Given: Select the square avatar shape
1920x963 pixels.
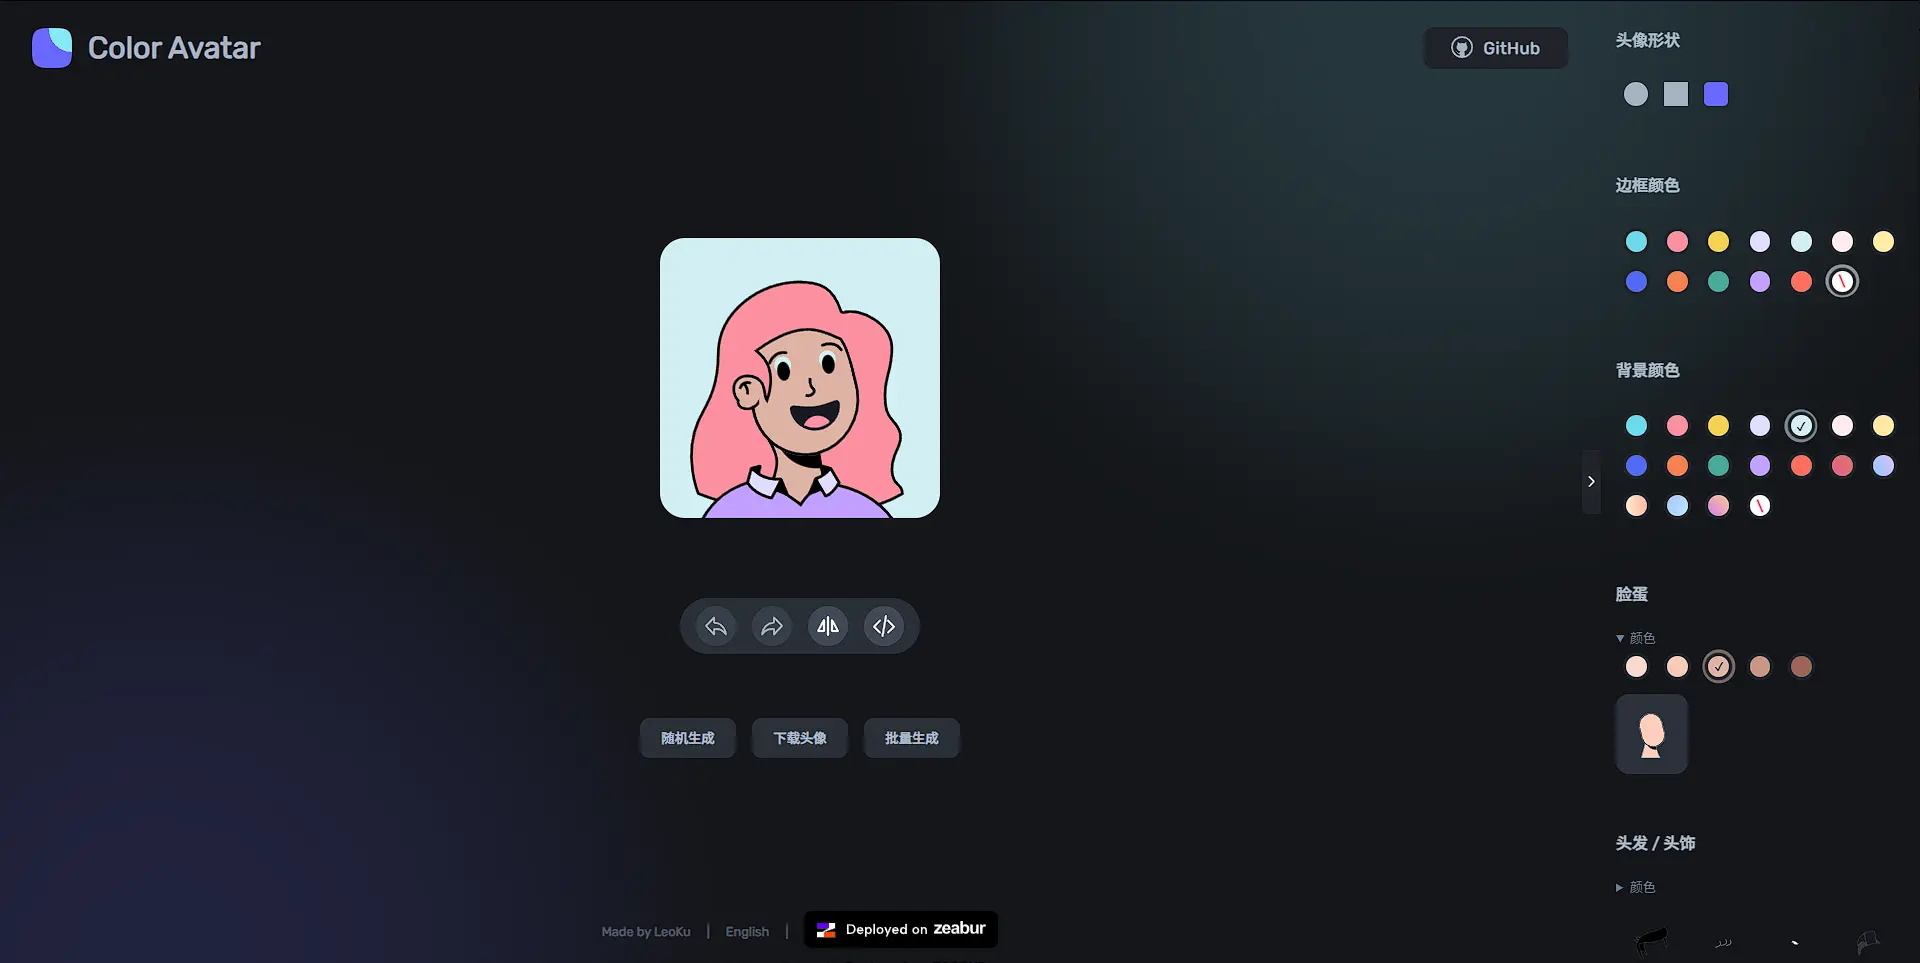Looking at the screenshot, I should point(1676,94).
